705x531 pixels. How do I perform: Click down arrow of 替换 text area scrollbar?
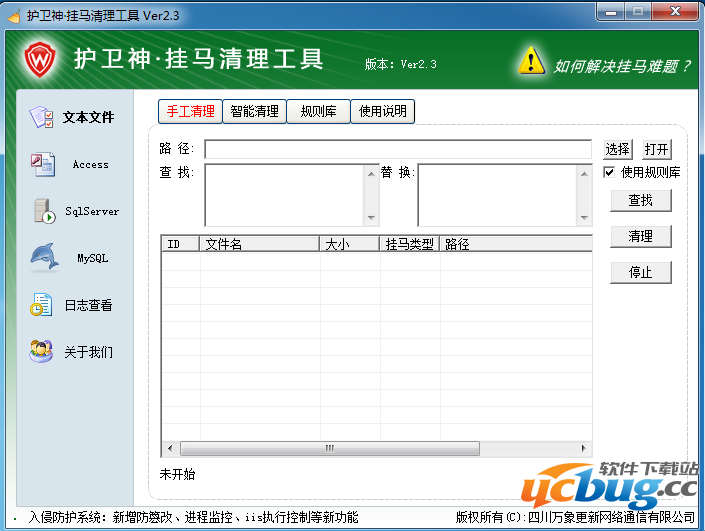pos(584,218)
